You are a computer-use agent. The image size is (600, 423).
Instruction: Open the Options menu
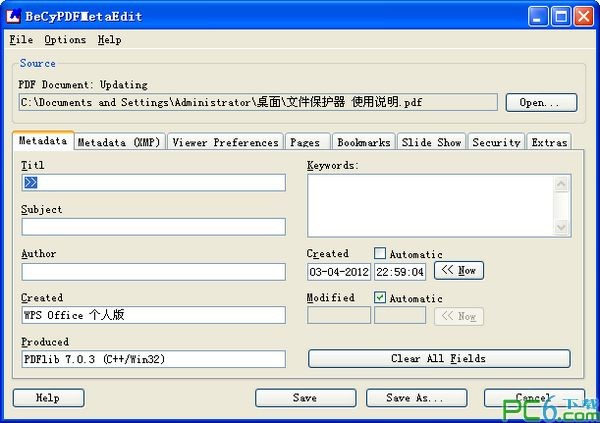pos(65,39)
